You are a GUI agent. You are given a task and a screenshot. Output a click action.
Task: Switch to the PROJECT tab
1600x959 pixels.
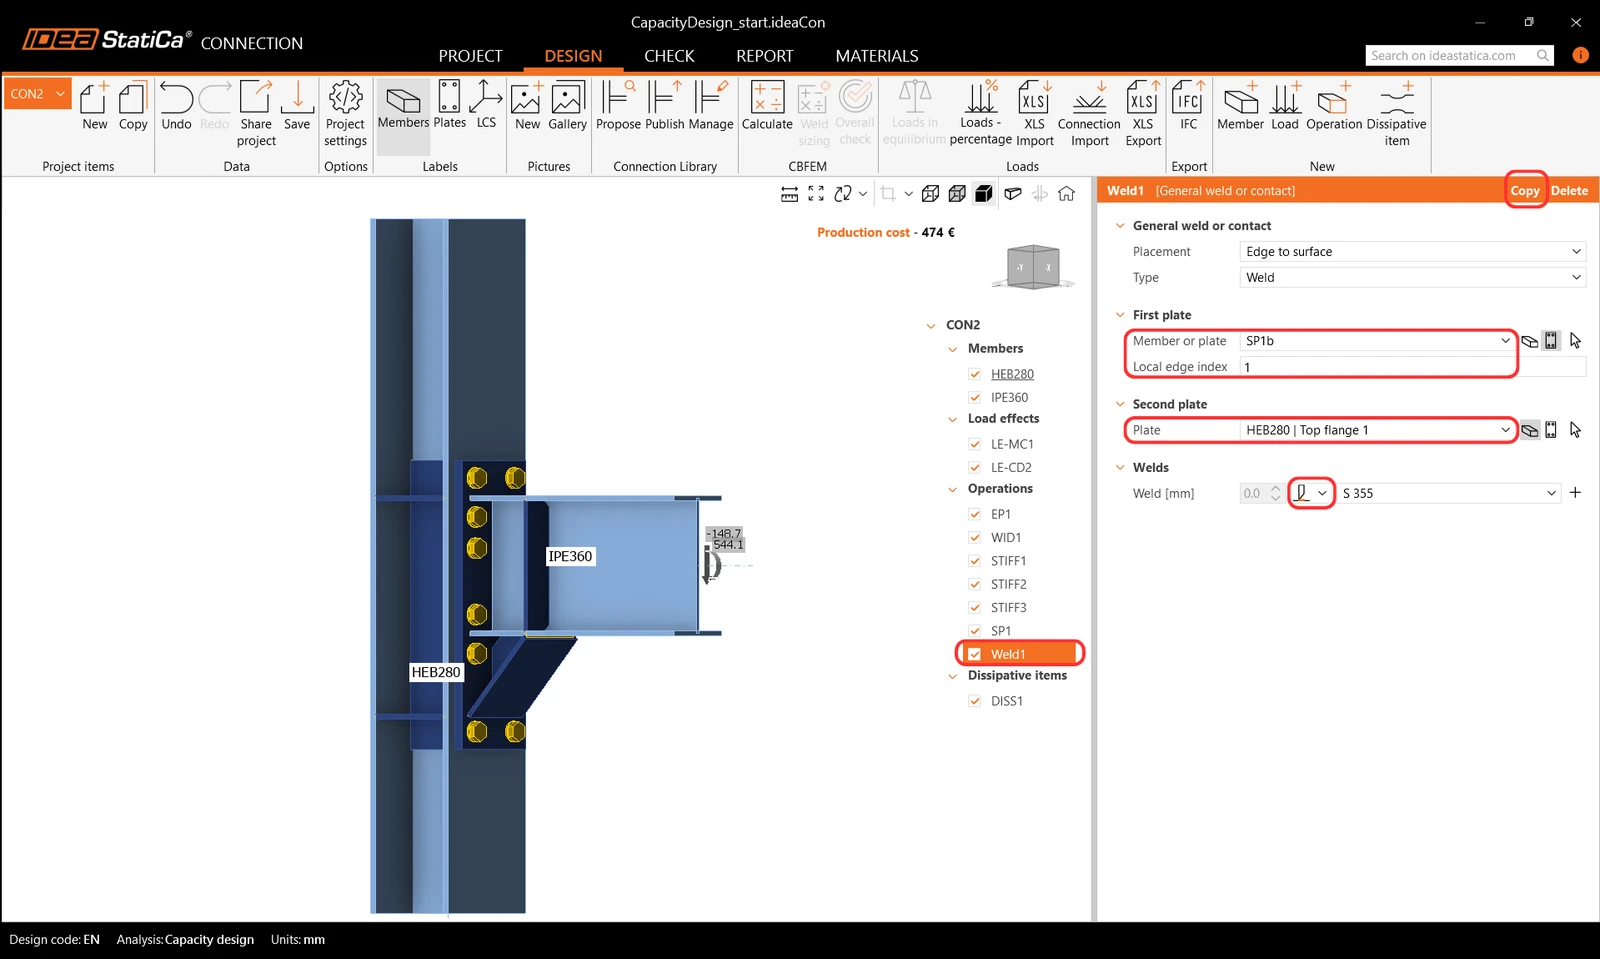click(x=470, y=56)
